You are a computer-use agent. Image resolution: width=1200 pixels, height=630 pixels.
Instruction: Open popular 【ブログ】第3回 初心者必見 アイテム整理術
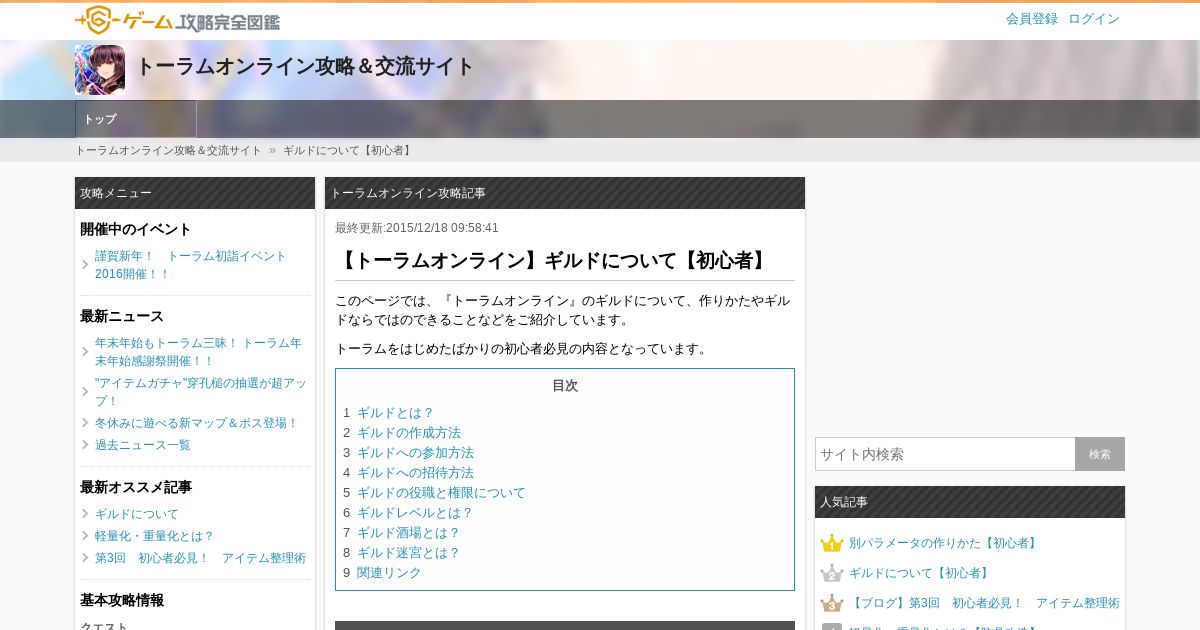coord(984,603)
